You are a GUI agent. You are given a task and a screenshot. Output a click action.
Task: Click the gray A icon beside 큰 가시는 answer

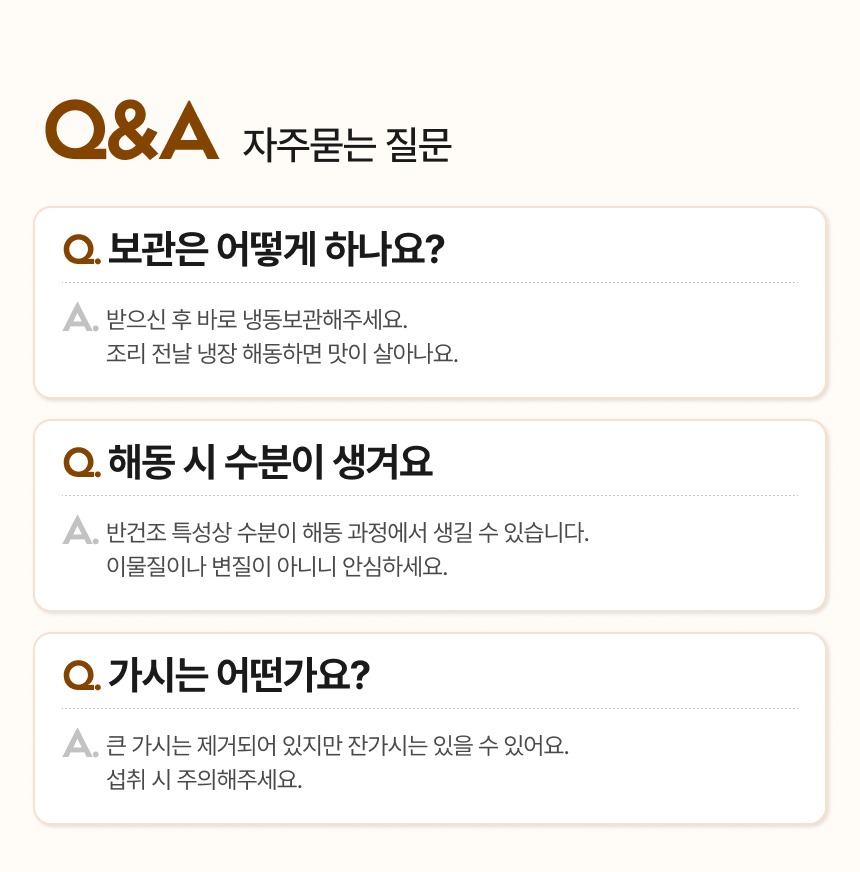(x=78, y=744)
